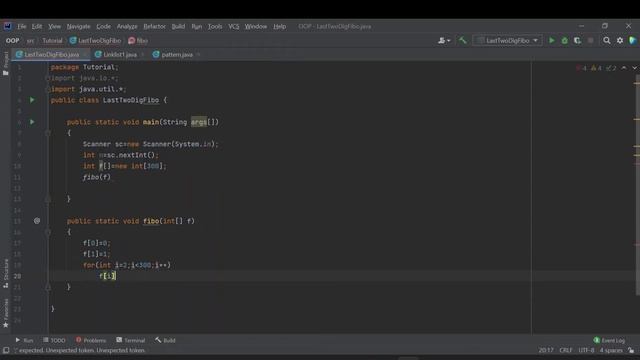Open the Navigate menu
This screenshot has width=640, height=360.
(x=78, y=27)
